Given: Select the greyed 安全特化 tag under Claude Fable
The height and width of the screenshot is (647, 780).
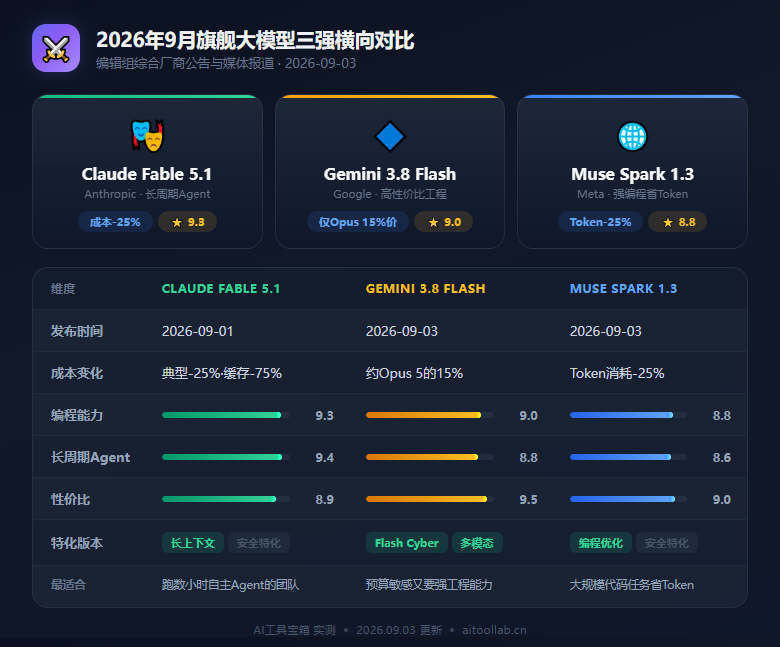Looking at the screenshot, I should (x=259, y=543).
